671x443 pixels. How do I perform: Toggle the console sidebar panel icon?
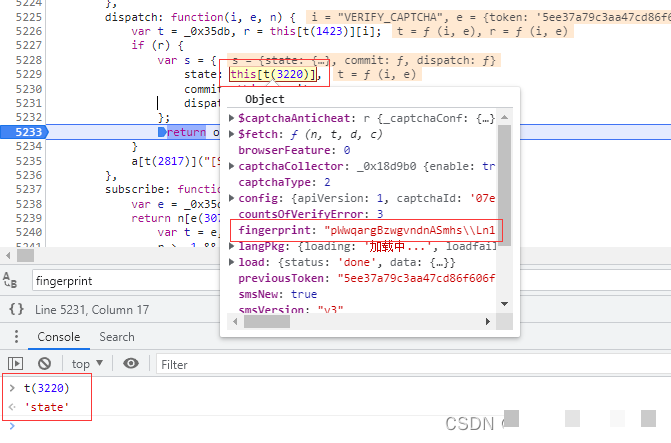click(x=15, y=364)
